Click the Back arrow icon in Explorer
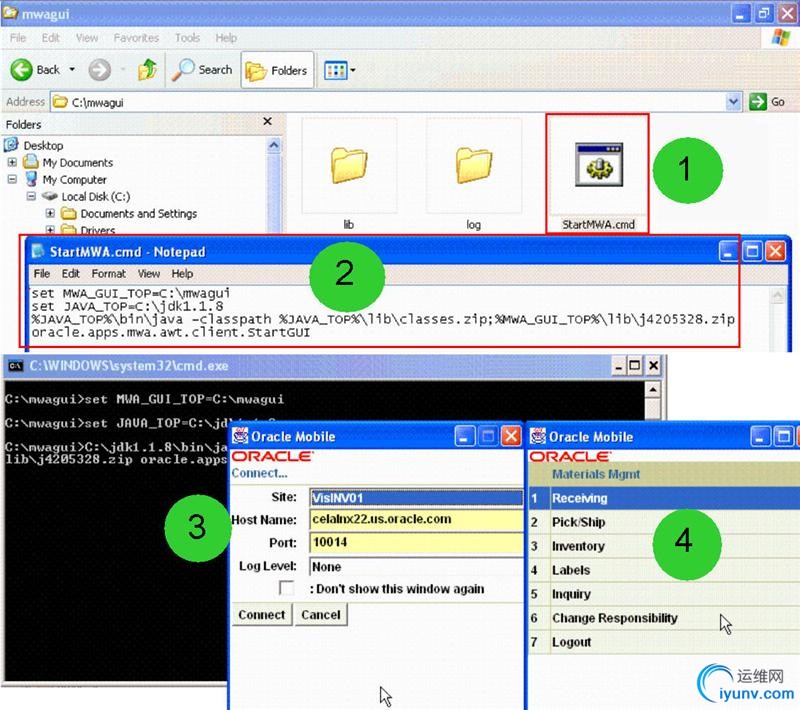The width and height of the screenshot is (800, 710). click(21, 70)
